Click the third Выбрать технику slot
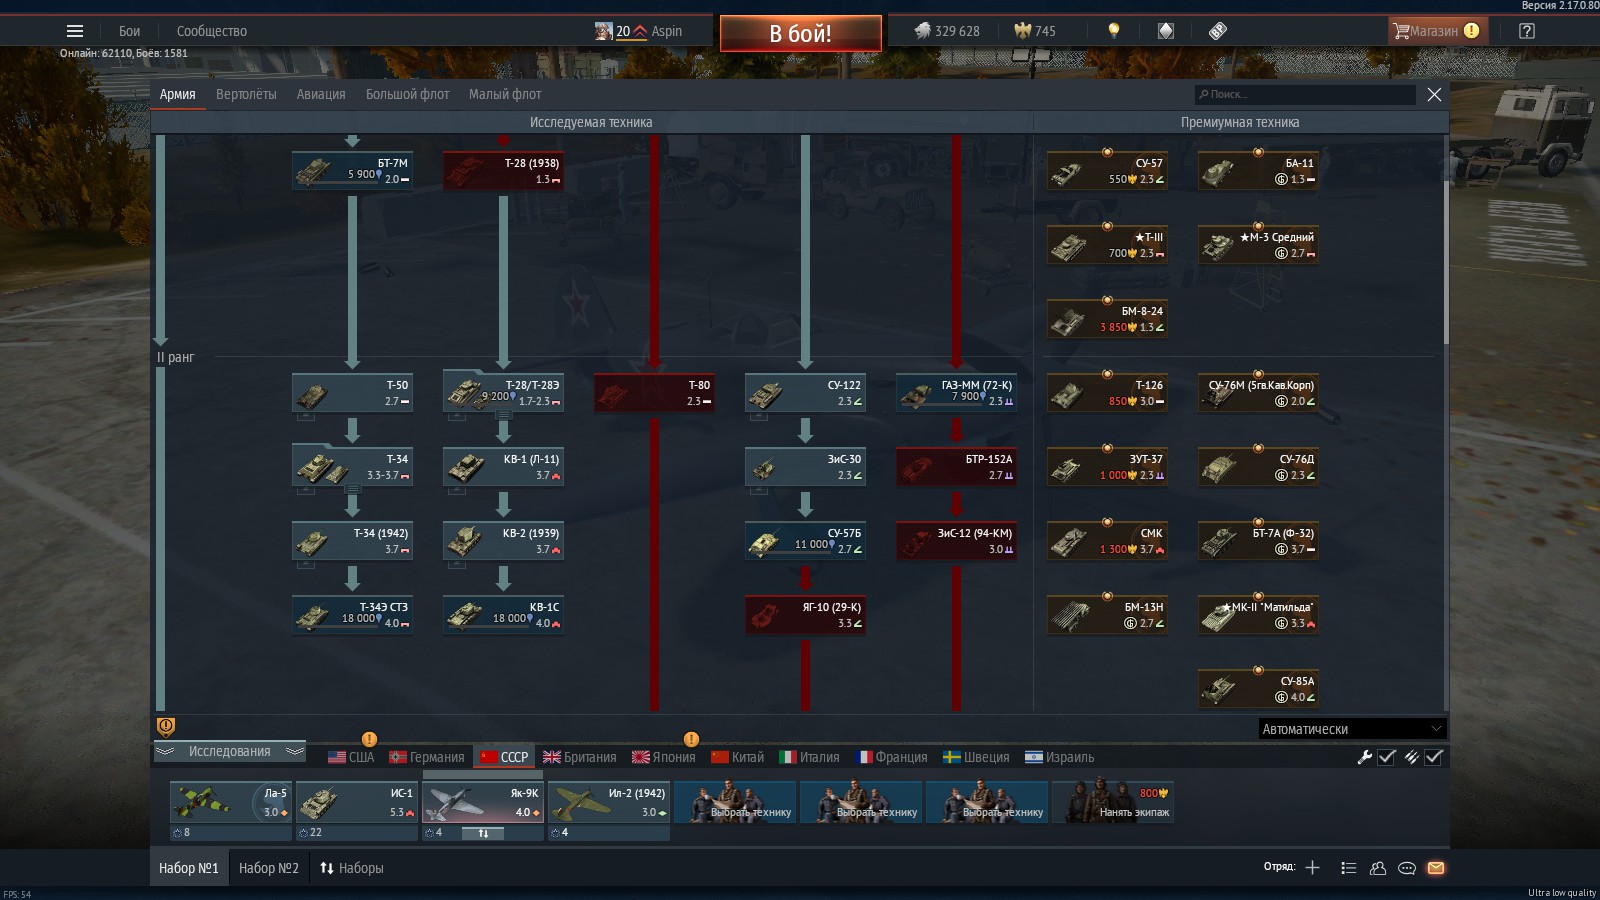 tap(987, 802)
